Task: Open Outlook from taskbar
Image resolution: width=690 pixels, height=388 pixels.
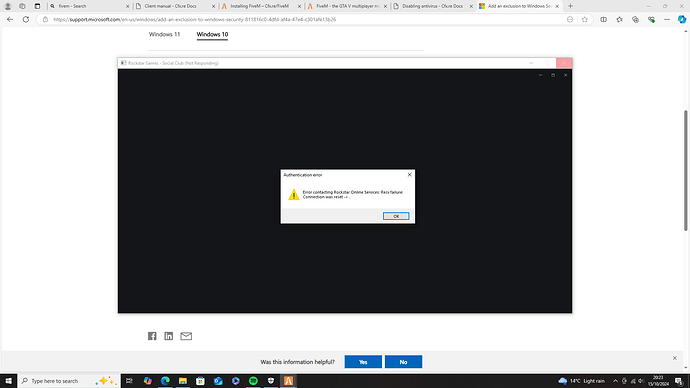Action: pos(218,381)
